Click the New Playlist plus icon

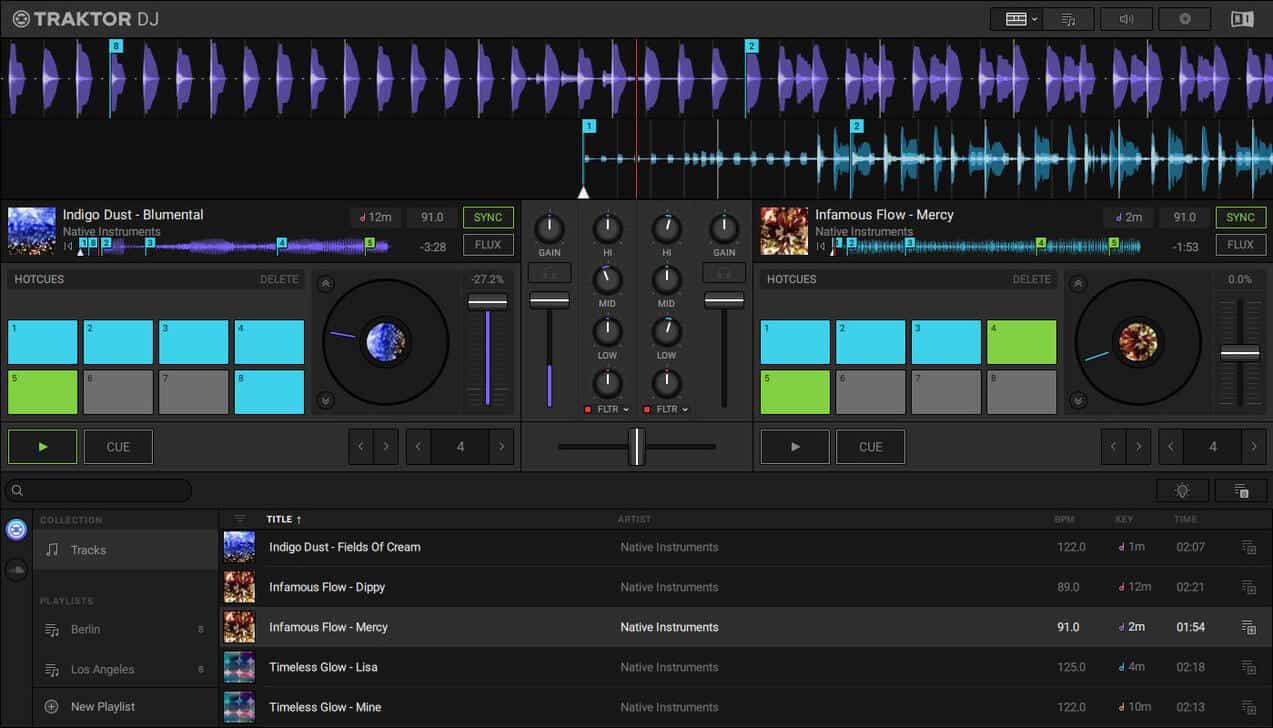tap(52, 707)
